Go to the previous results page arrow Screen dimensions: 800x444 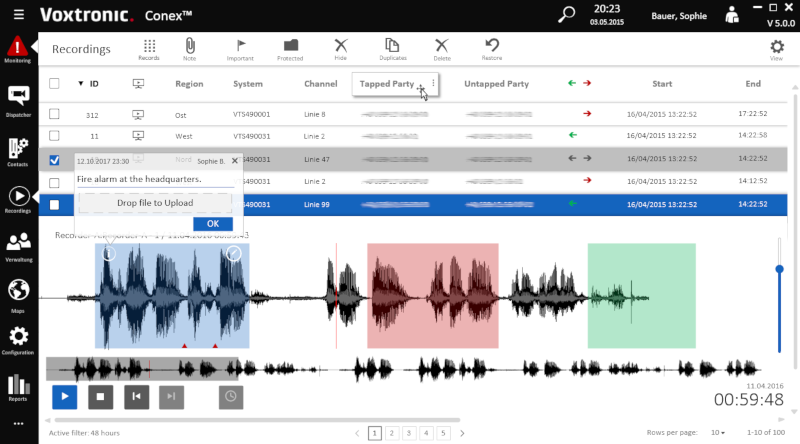click(357, 433)
